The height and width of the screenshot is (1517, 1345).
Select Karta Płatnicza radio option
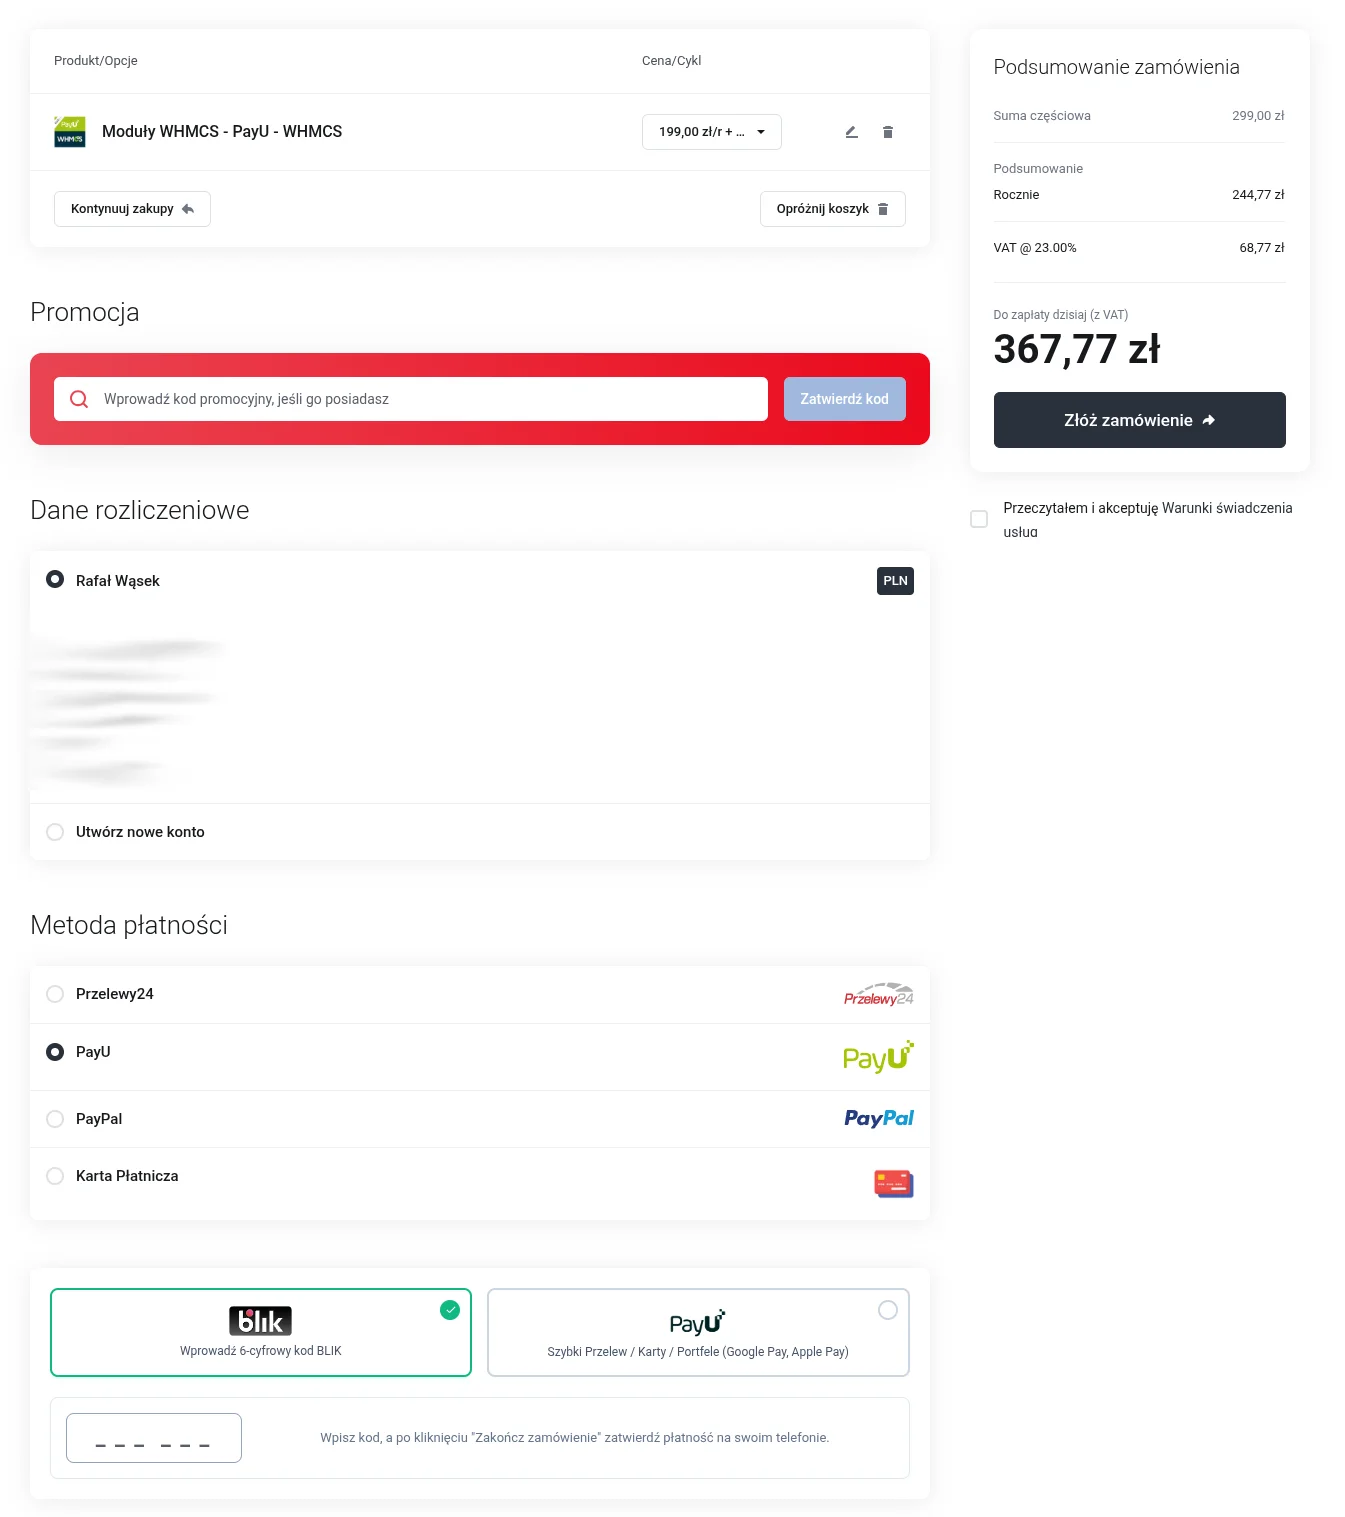(56, 1176)
